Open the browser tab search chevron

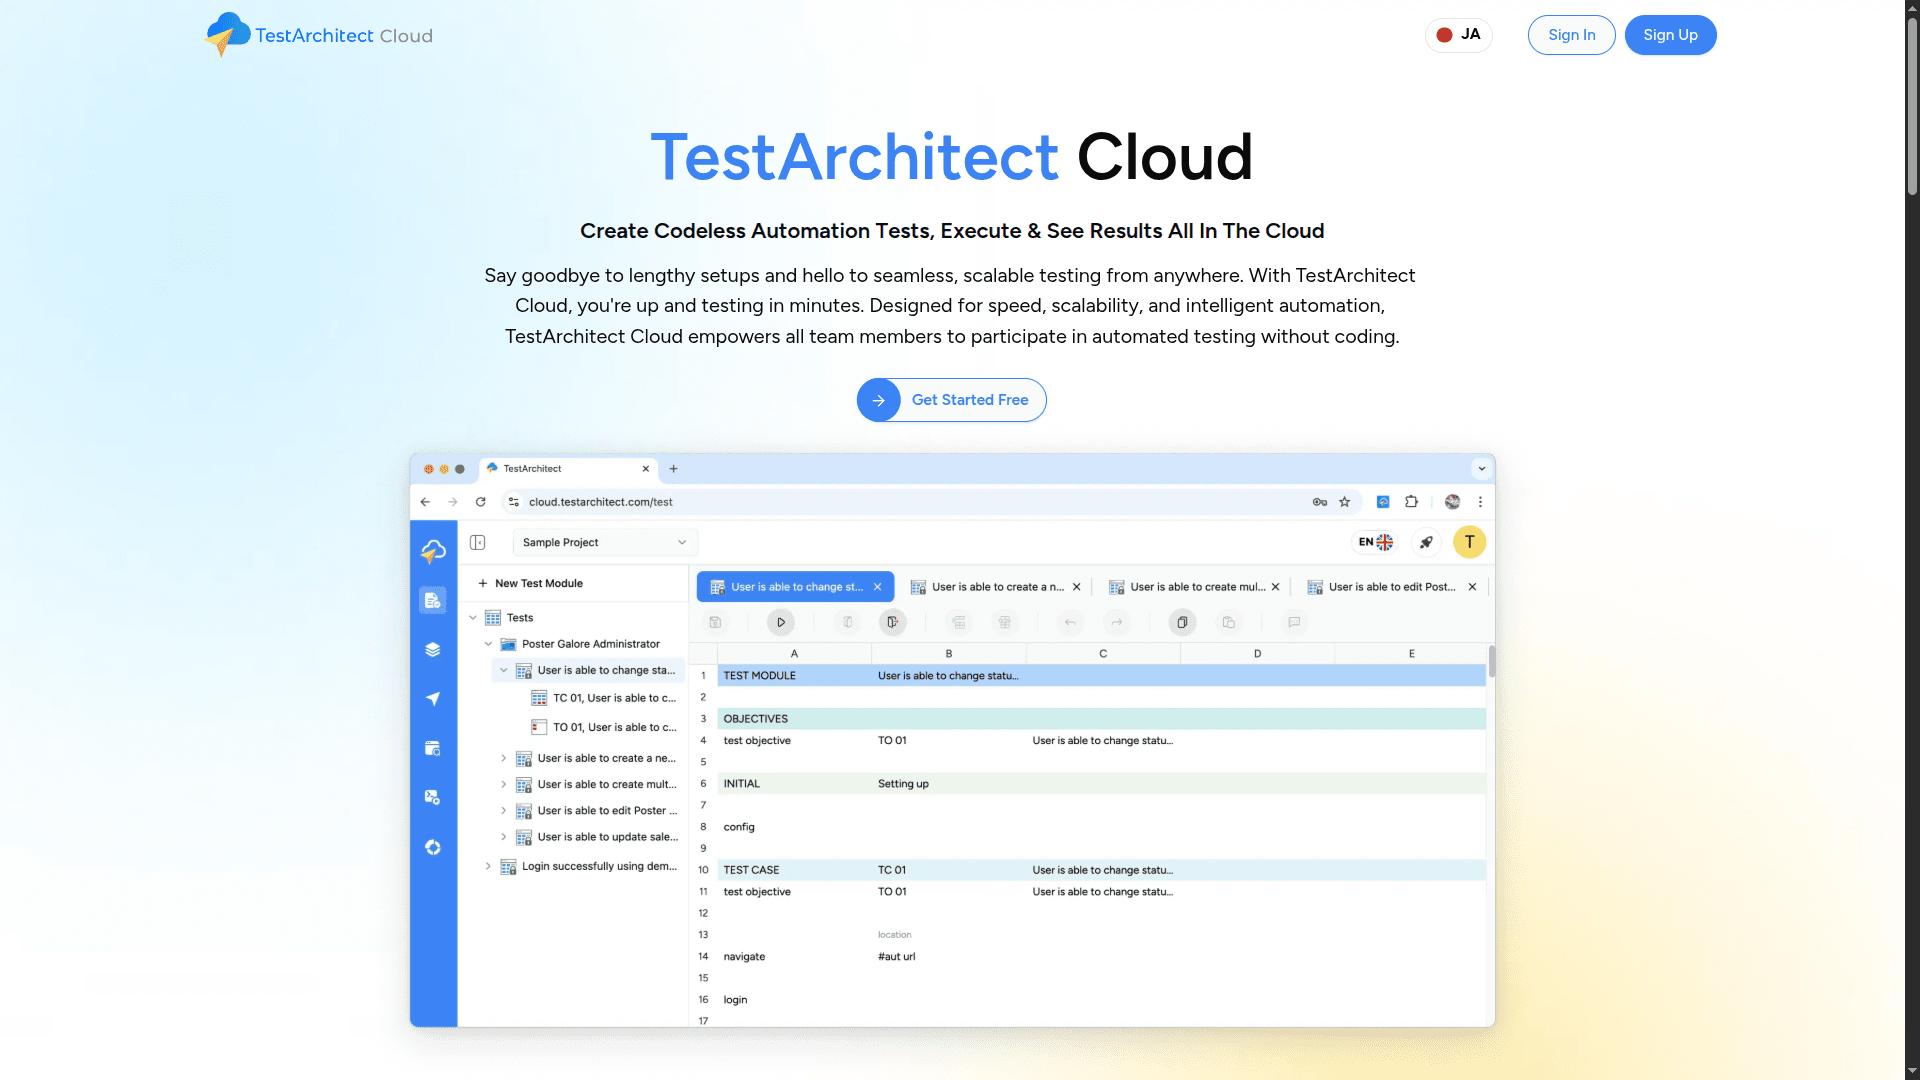[1482, 468]
